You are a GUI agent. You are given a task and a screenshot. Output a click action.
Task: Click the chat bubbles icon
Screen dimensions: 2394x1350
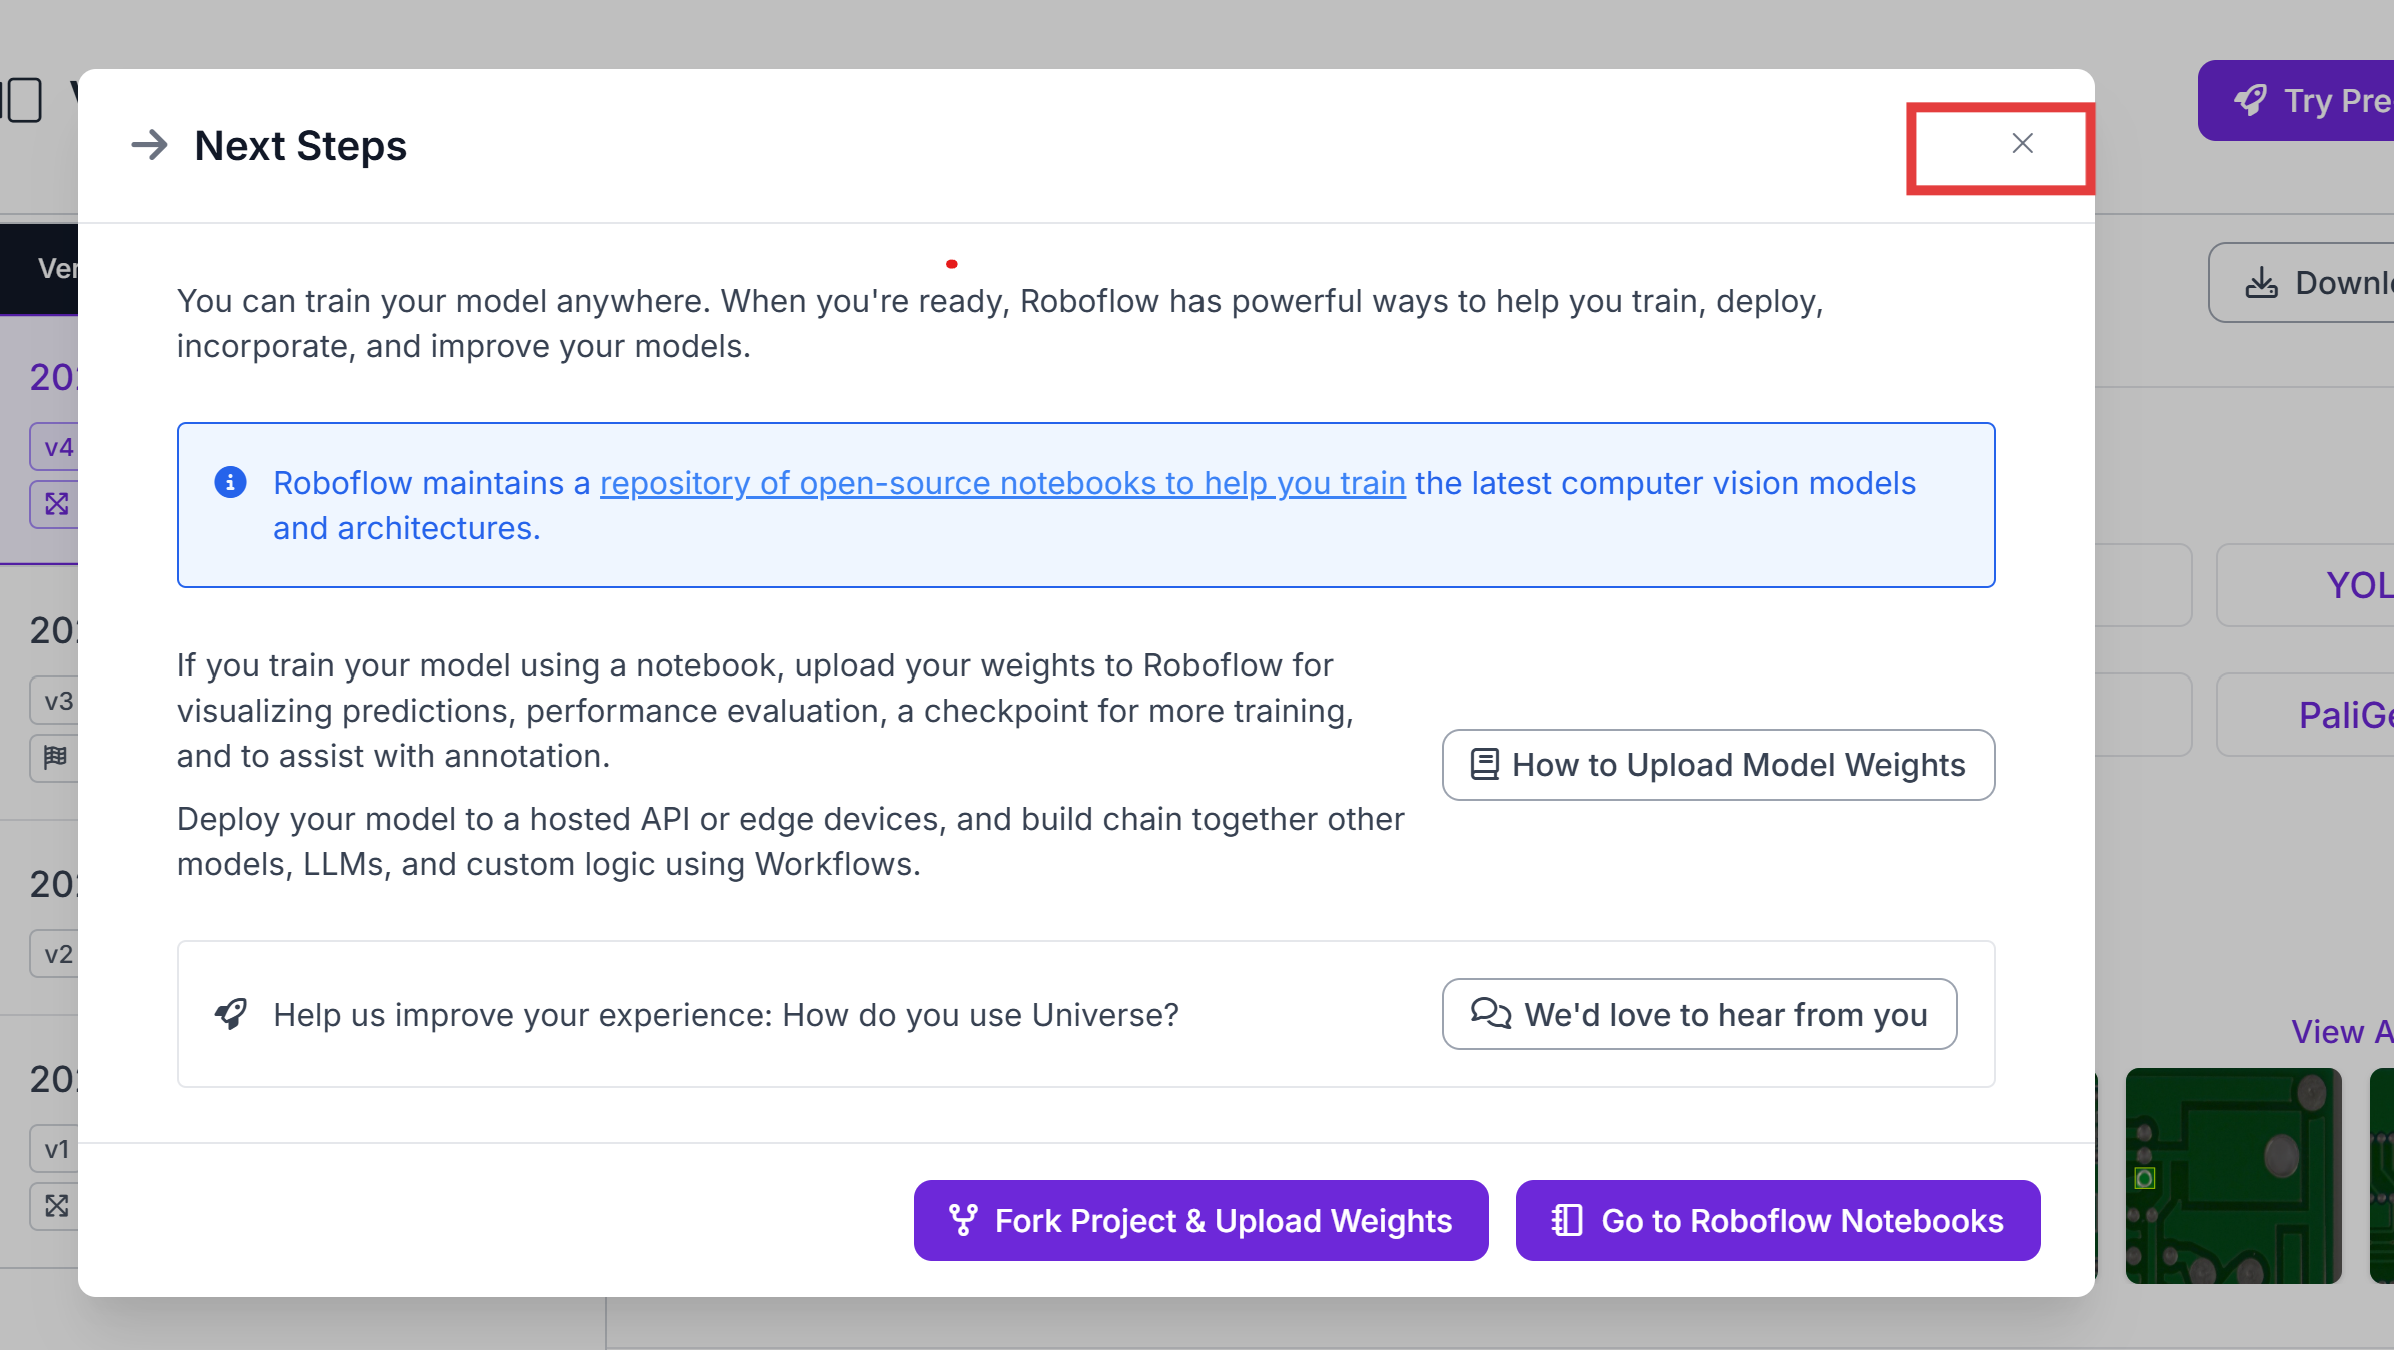click(x=1490, y=1014)
